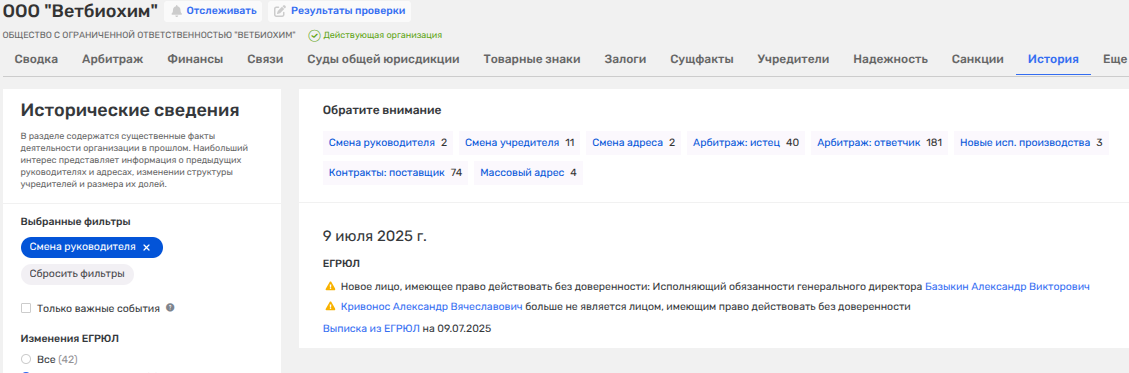Screen dimensions: 1129x373
Task: Select the Все (42) radio option
Action: 26,359
